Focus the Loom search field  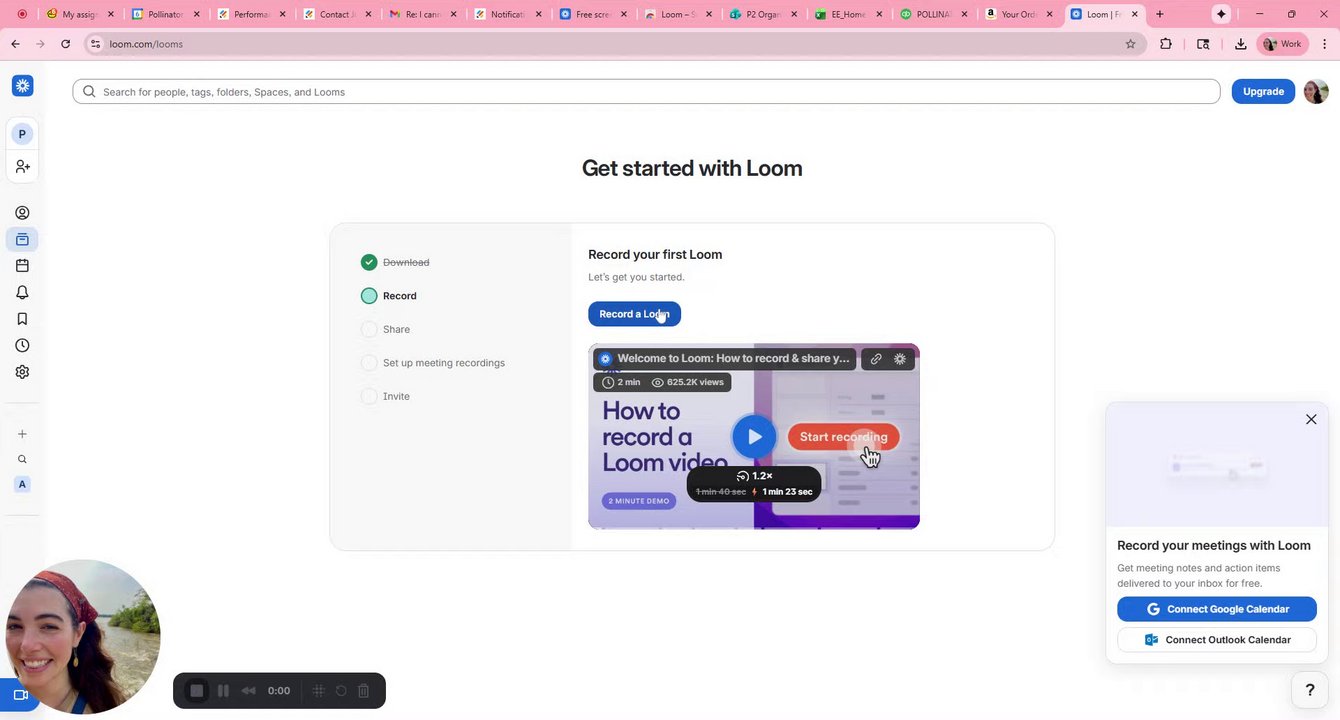pos(646,92)
